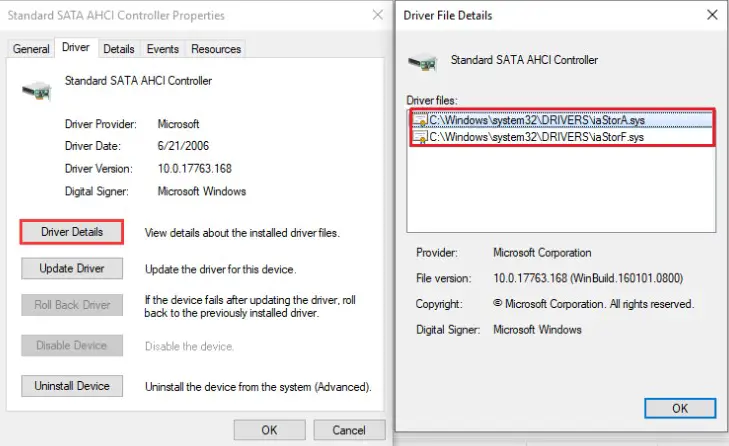
Task: Click the Digital Signer value in Driver File Details
Action: (x=537, y=329)
